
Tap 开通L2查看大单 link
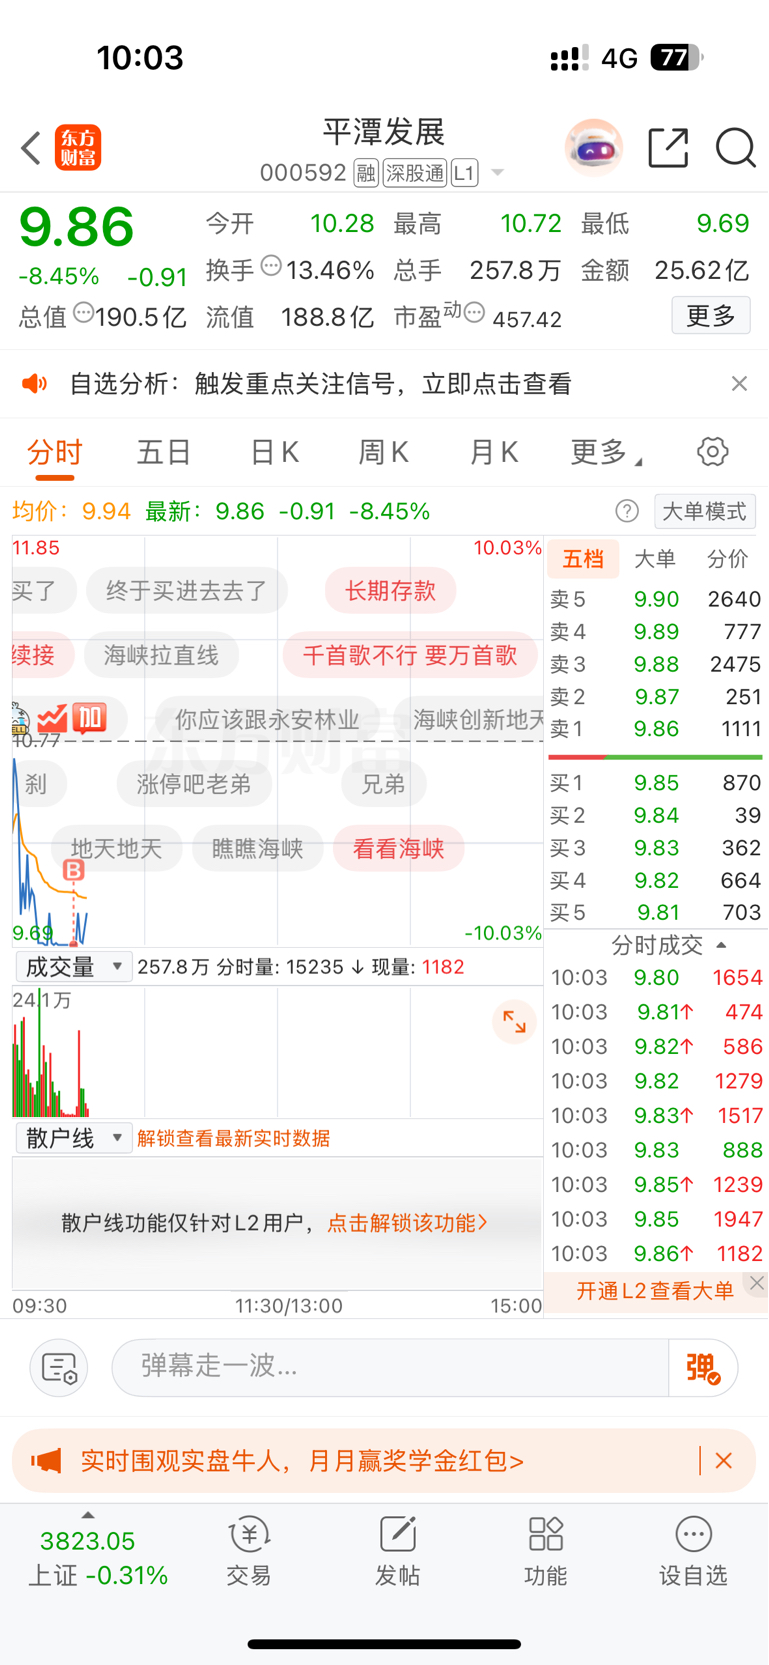pyautogui.click(x=655, y=1291)
